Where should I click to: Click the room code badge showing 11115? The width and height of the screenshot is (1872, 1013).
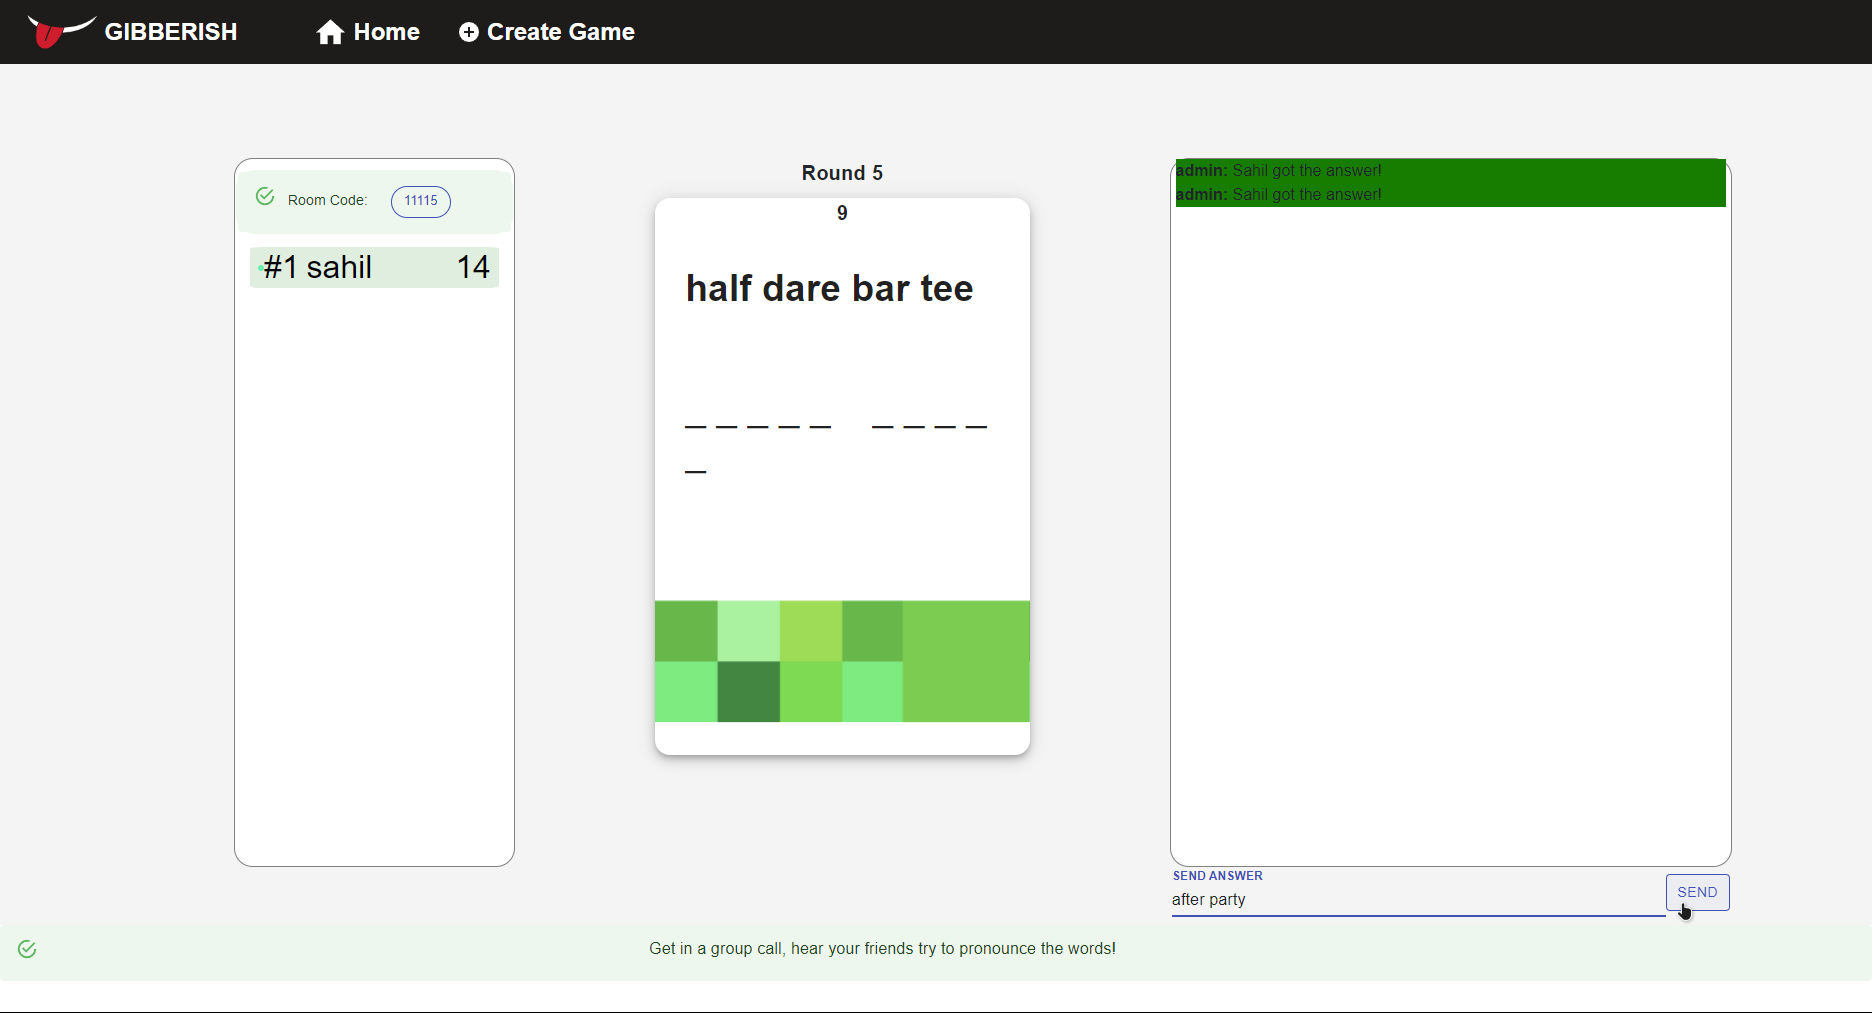click(420, 201)
